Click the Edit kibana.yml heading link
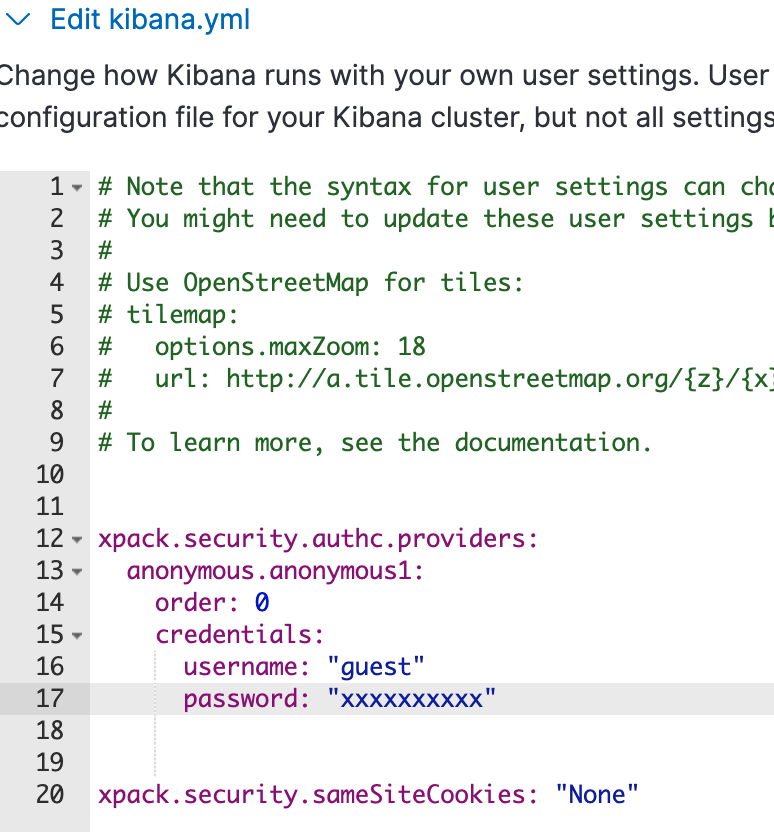 [x=150, y=20]
